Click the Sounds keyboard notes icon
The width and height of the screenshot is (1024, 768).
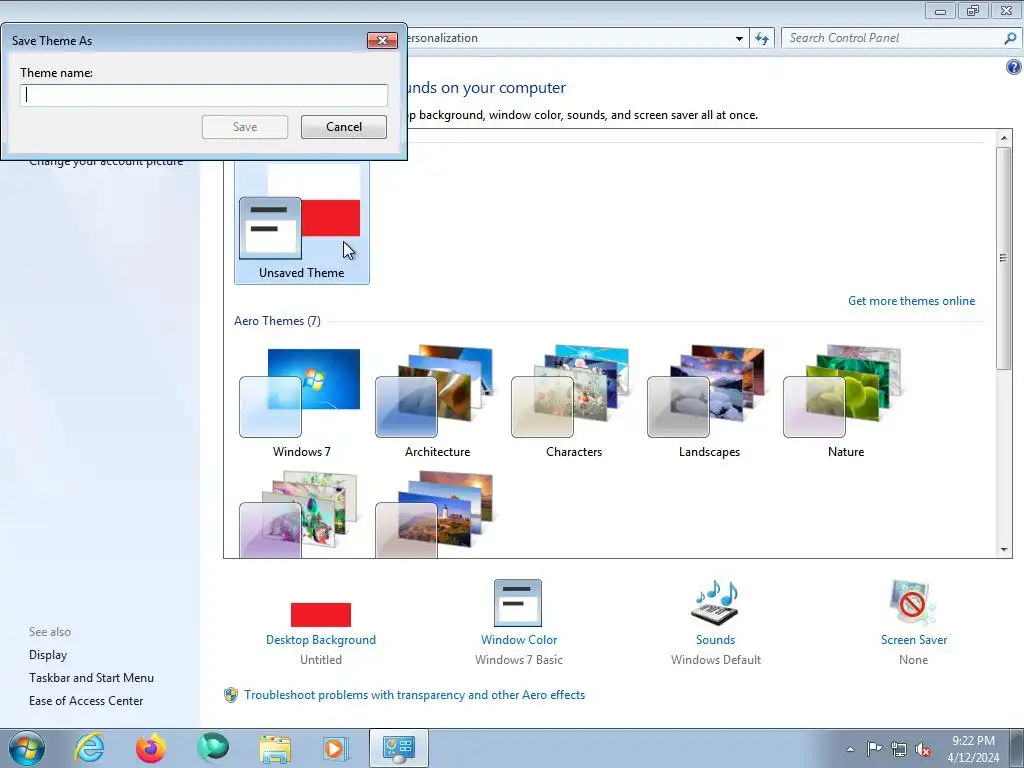(x=715, y=603)
